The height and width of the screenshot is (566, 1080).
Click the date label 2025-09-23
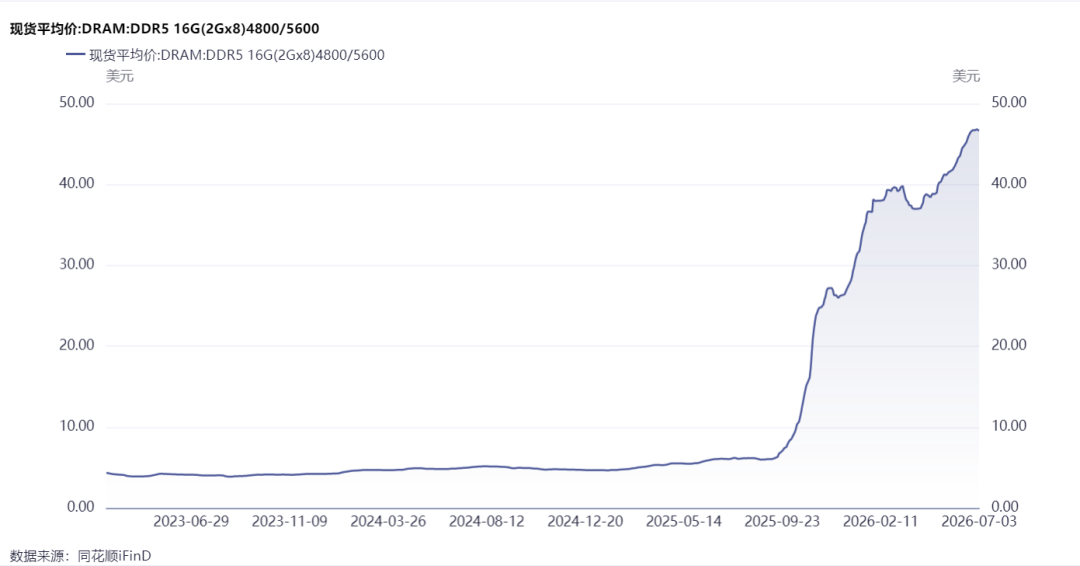pos(782,522)
